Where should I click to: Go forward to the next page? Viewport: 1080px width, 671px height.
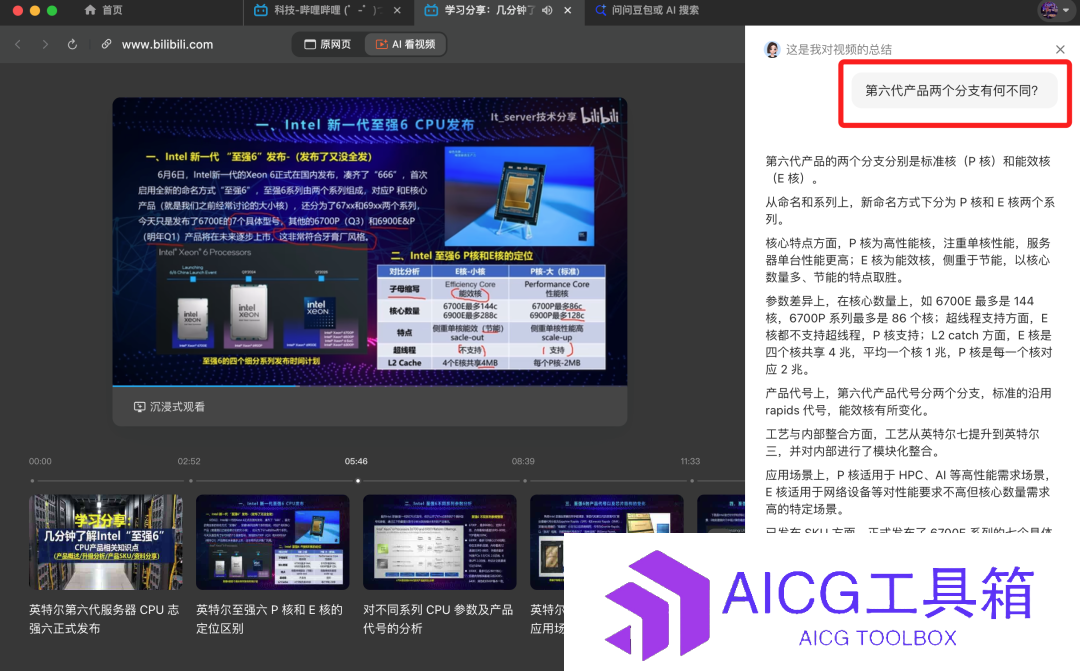[45, 44]
